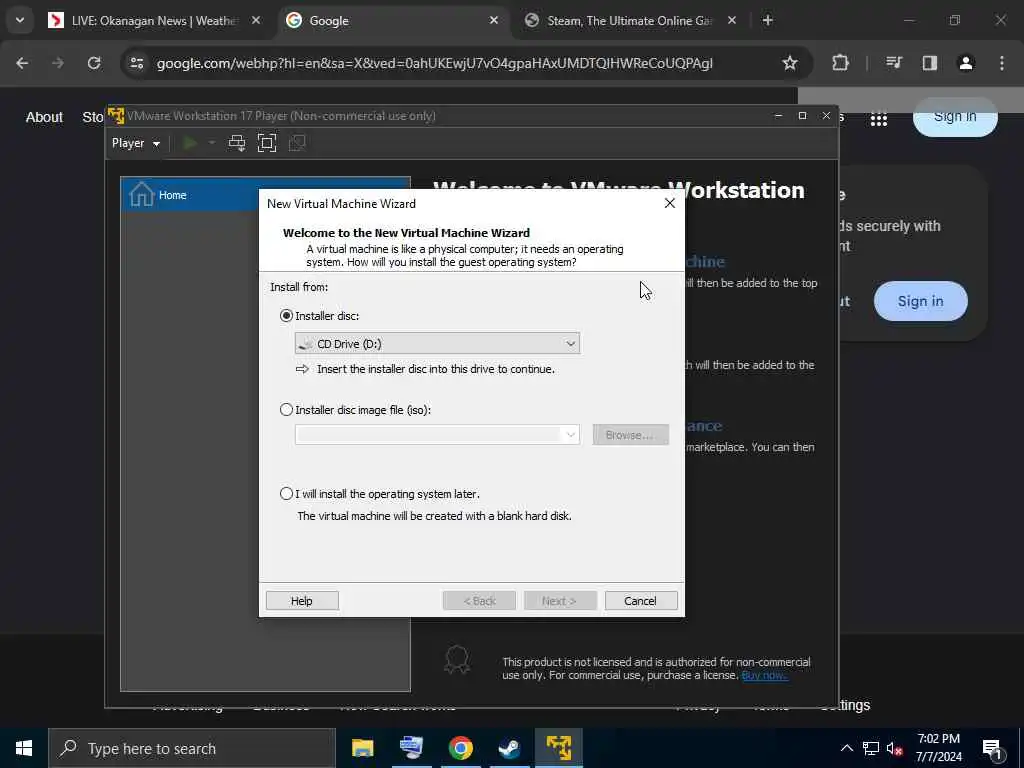This screenshot has width=1024, height=768.
Task: Choose I will install the operating system later
Action: (286, 494)
